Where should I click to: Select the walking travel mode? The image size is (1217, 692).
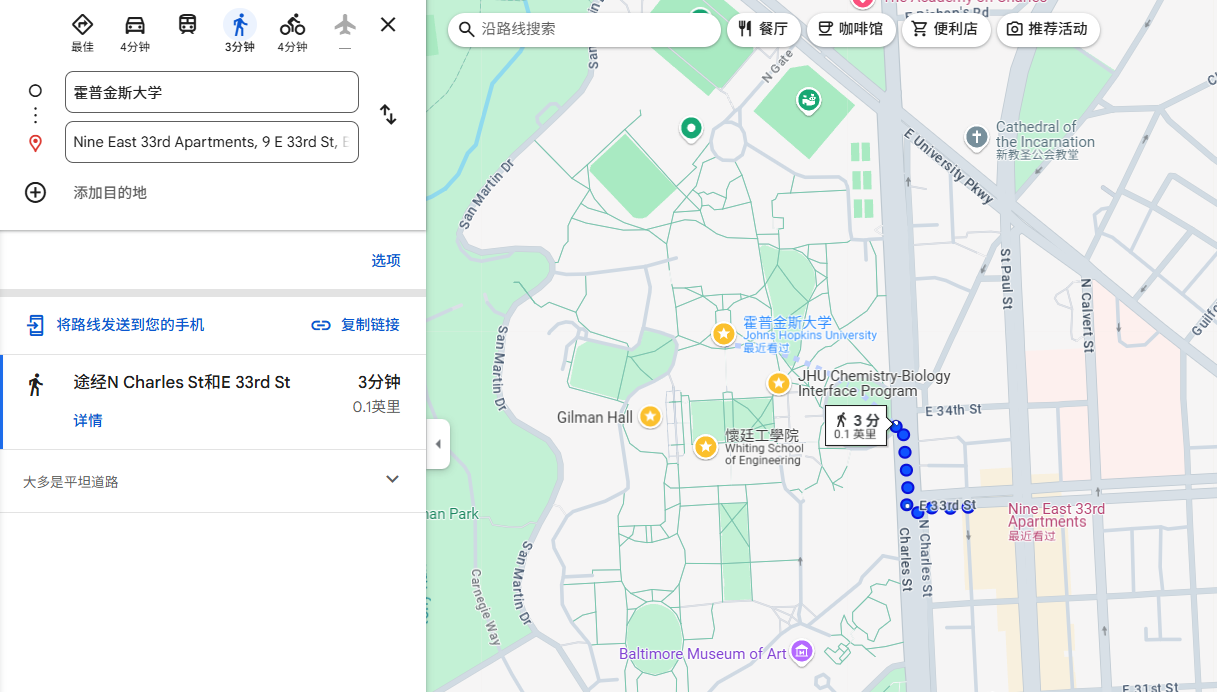point(240,26)
